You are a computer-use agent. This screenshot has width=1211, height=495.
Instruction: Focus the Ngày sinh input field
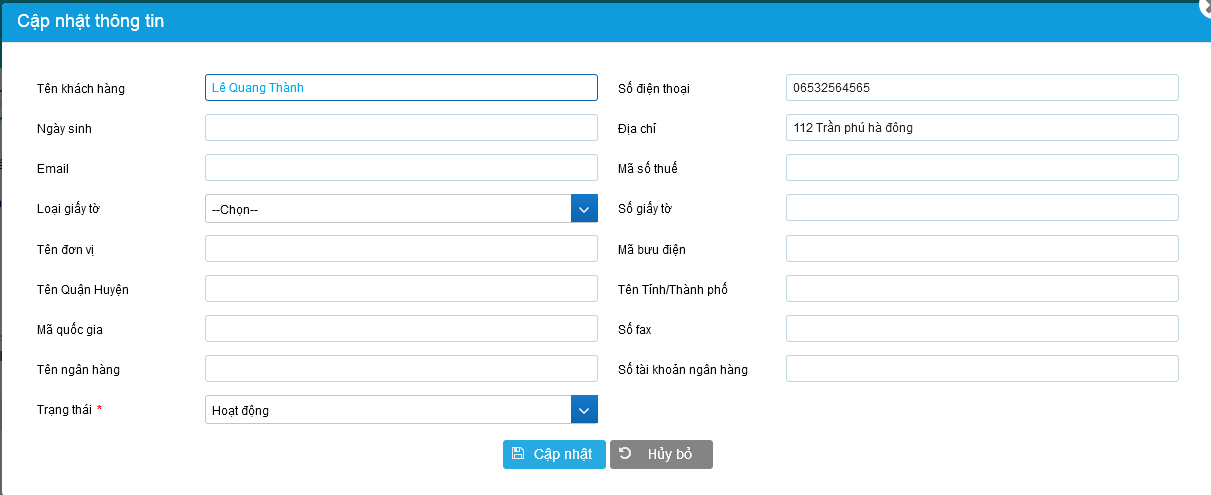[400, 128]
